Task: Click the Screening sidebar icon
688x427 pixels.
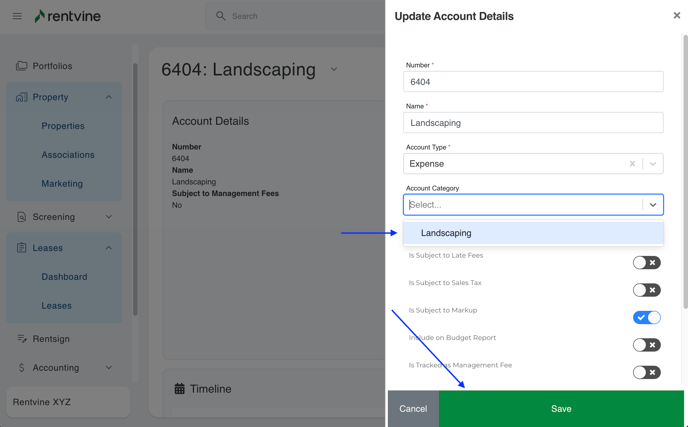Action: [21, 217]
